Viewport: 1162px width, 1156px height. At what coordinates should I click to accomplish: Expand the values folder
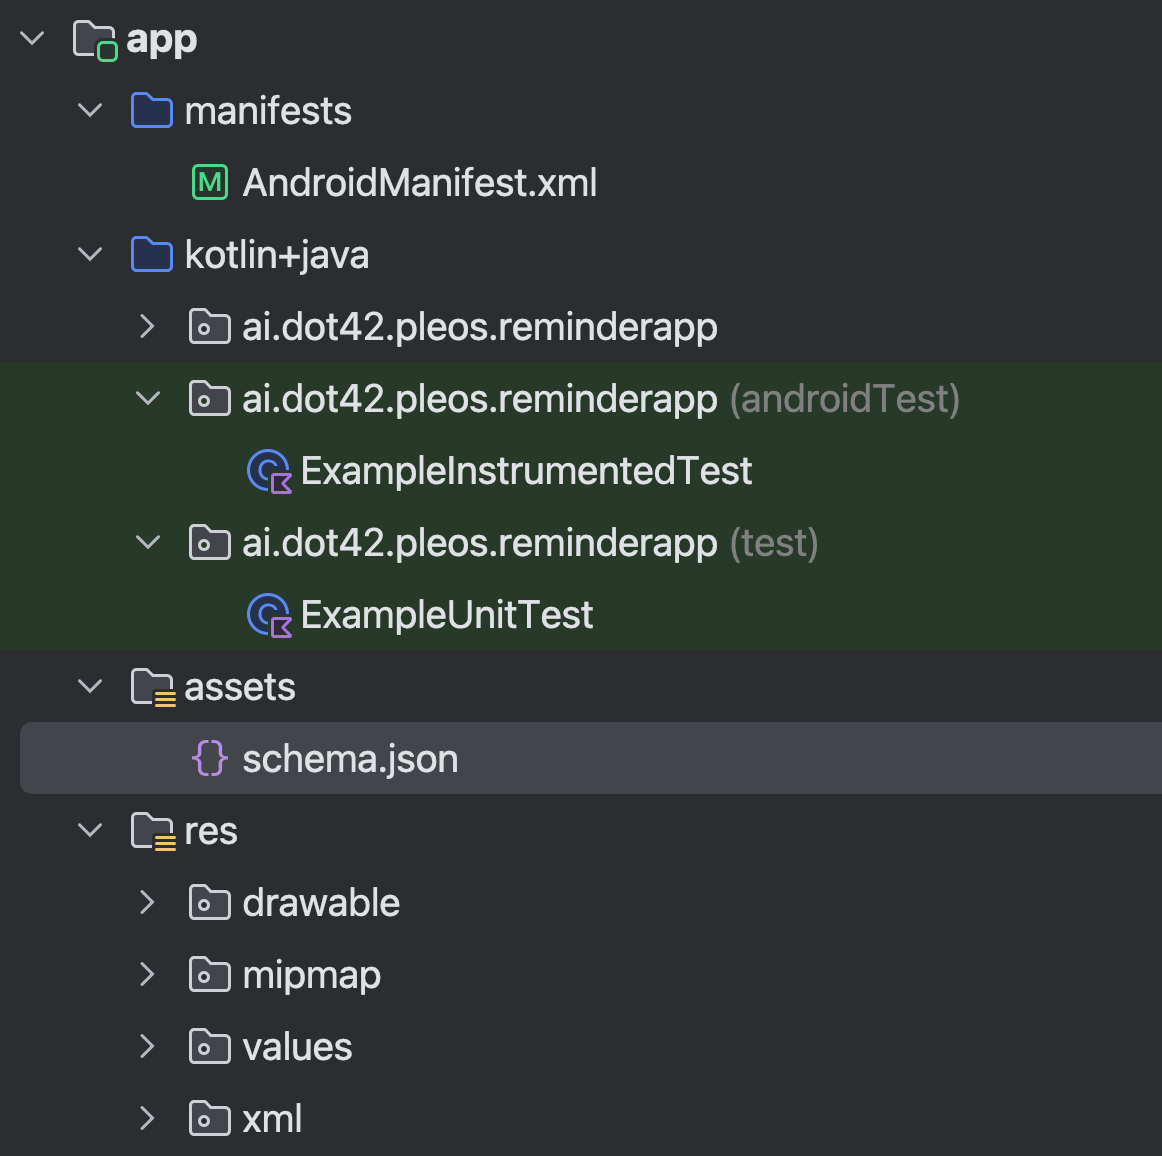pos(147,1046)
